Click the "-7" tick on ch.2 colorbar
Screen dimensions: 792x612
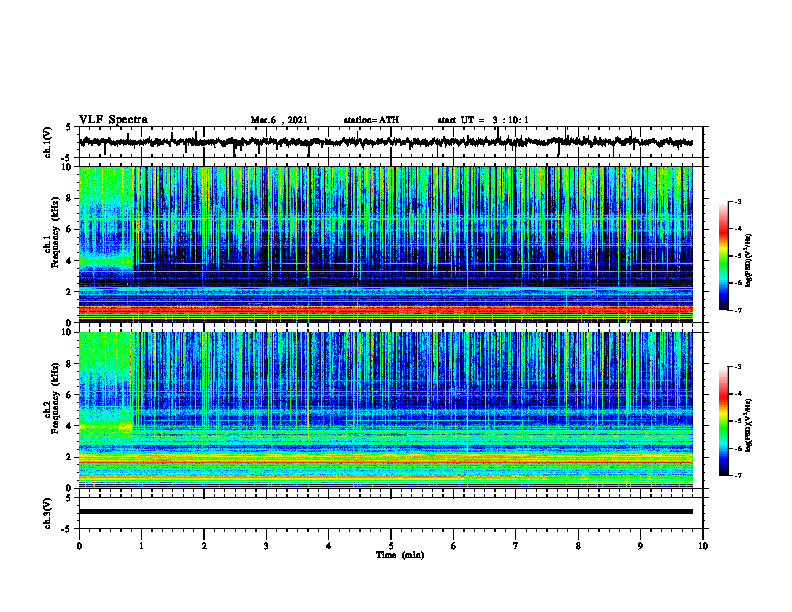click(737, 476)
